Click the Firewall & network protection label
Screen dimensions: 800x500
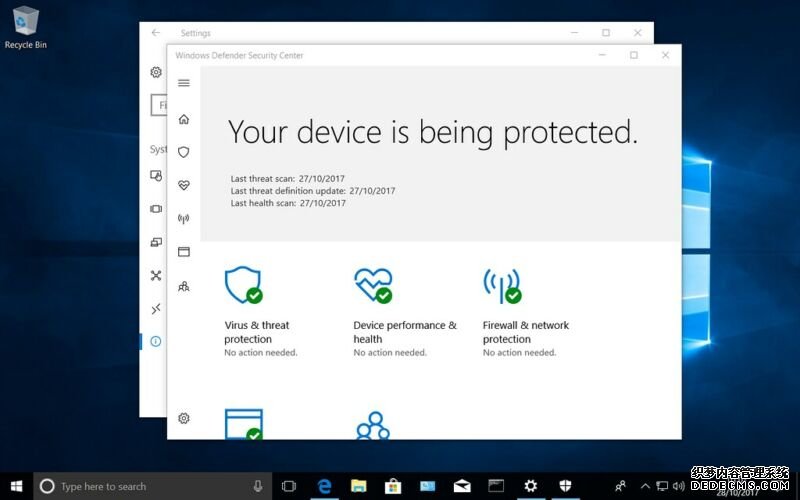[x=526, y=332]
